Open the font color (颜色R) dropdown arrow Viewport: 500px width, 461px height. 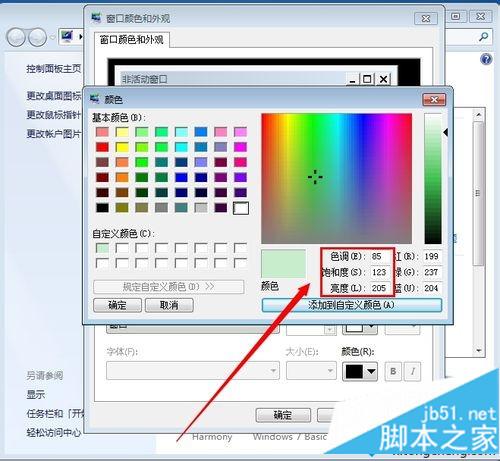[x=371, y=371]
